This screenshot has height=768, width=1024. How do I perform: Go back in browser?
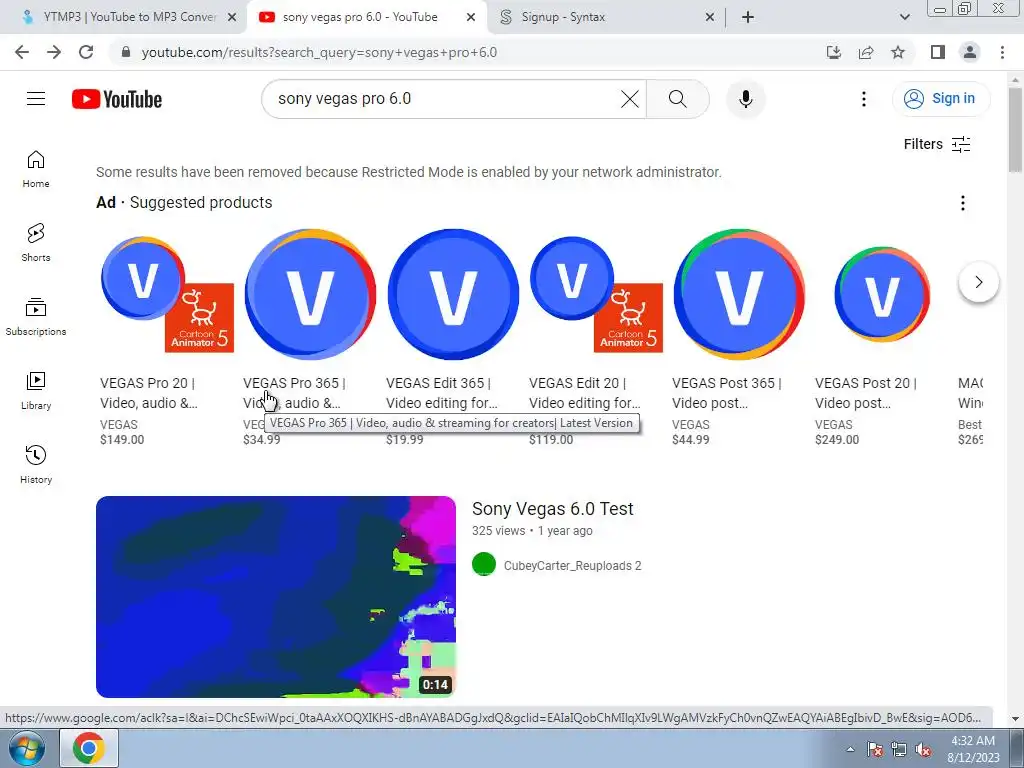tap(22, 52)
